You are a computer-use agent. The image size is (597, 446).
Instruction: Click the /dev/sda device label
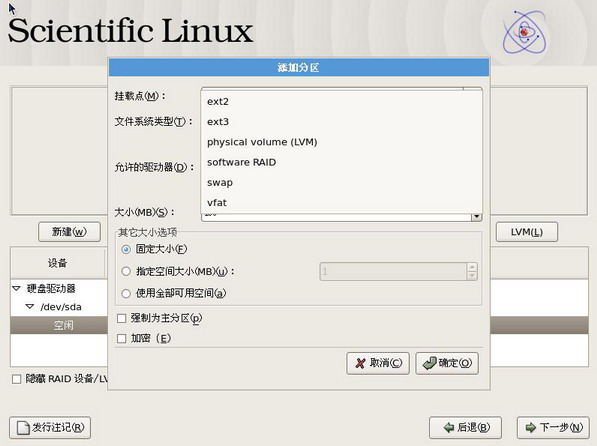pyautogui.click(x=61, y=307)
